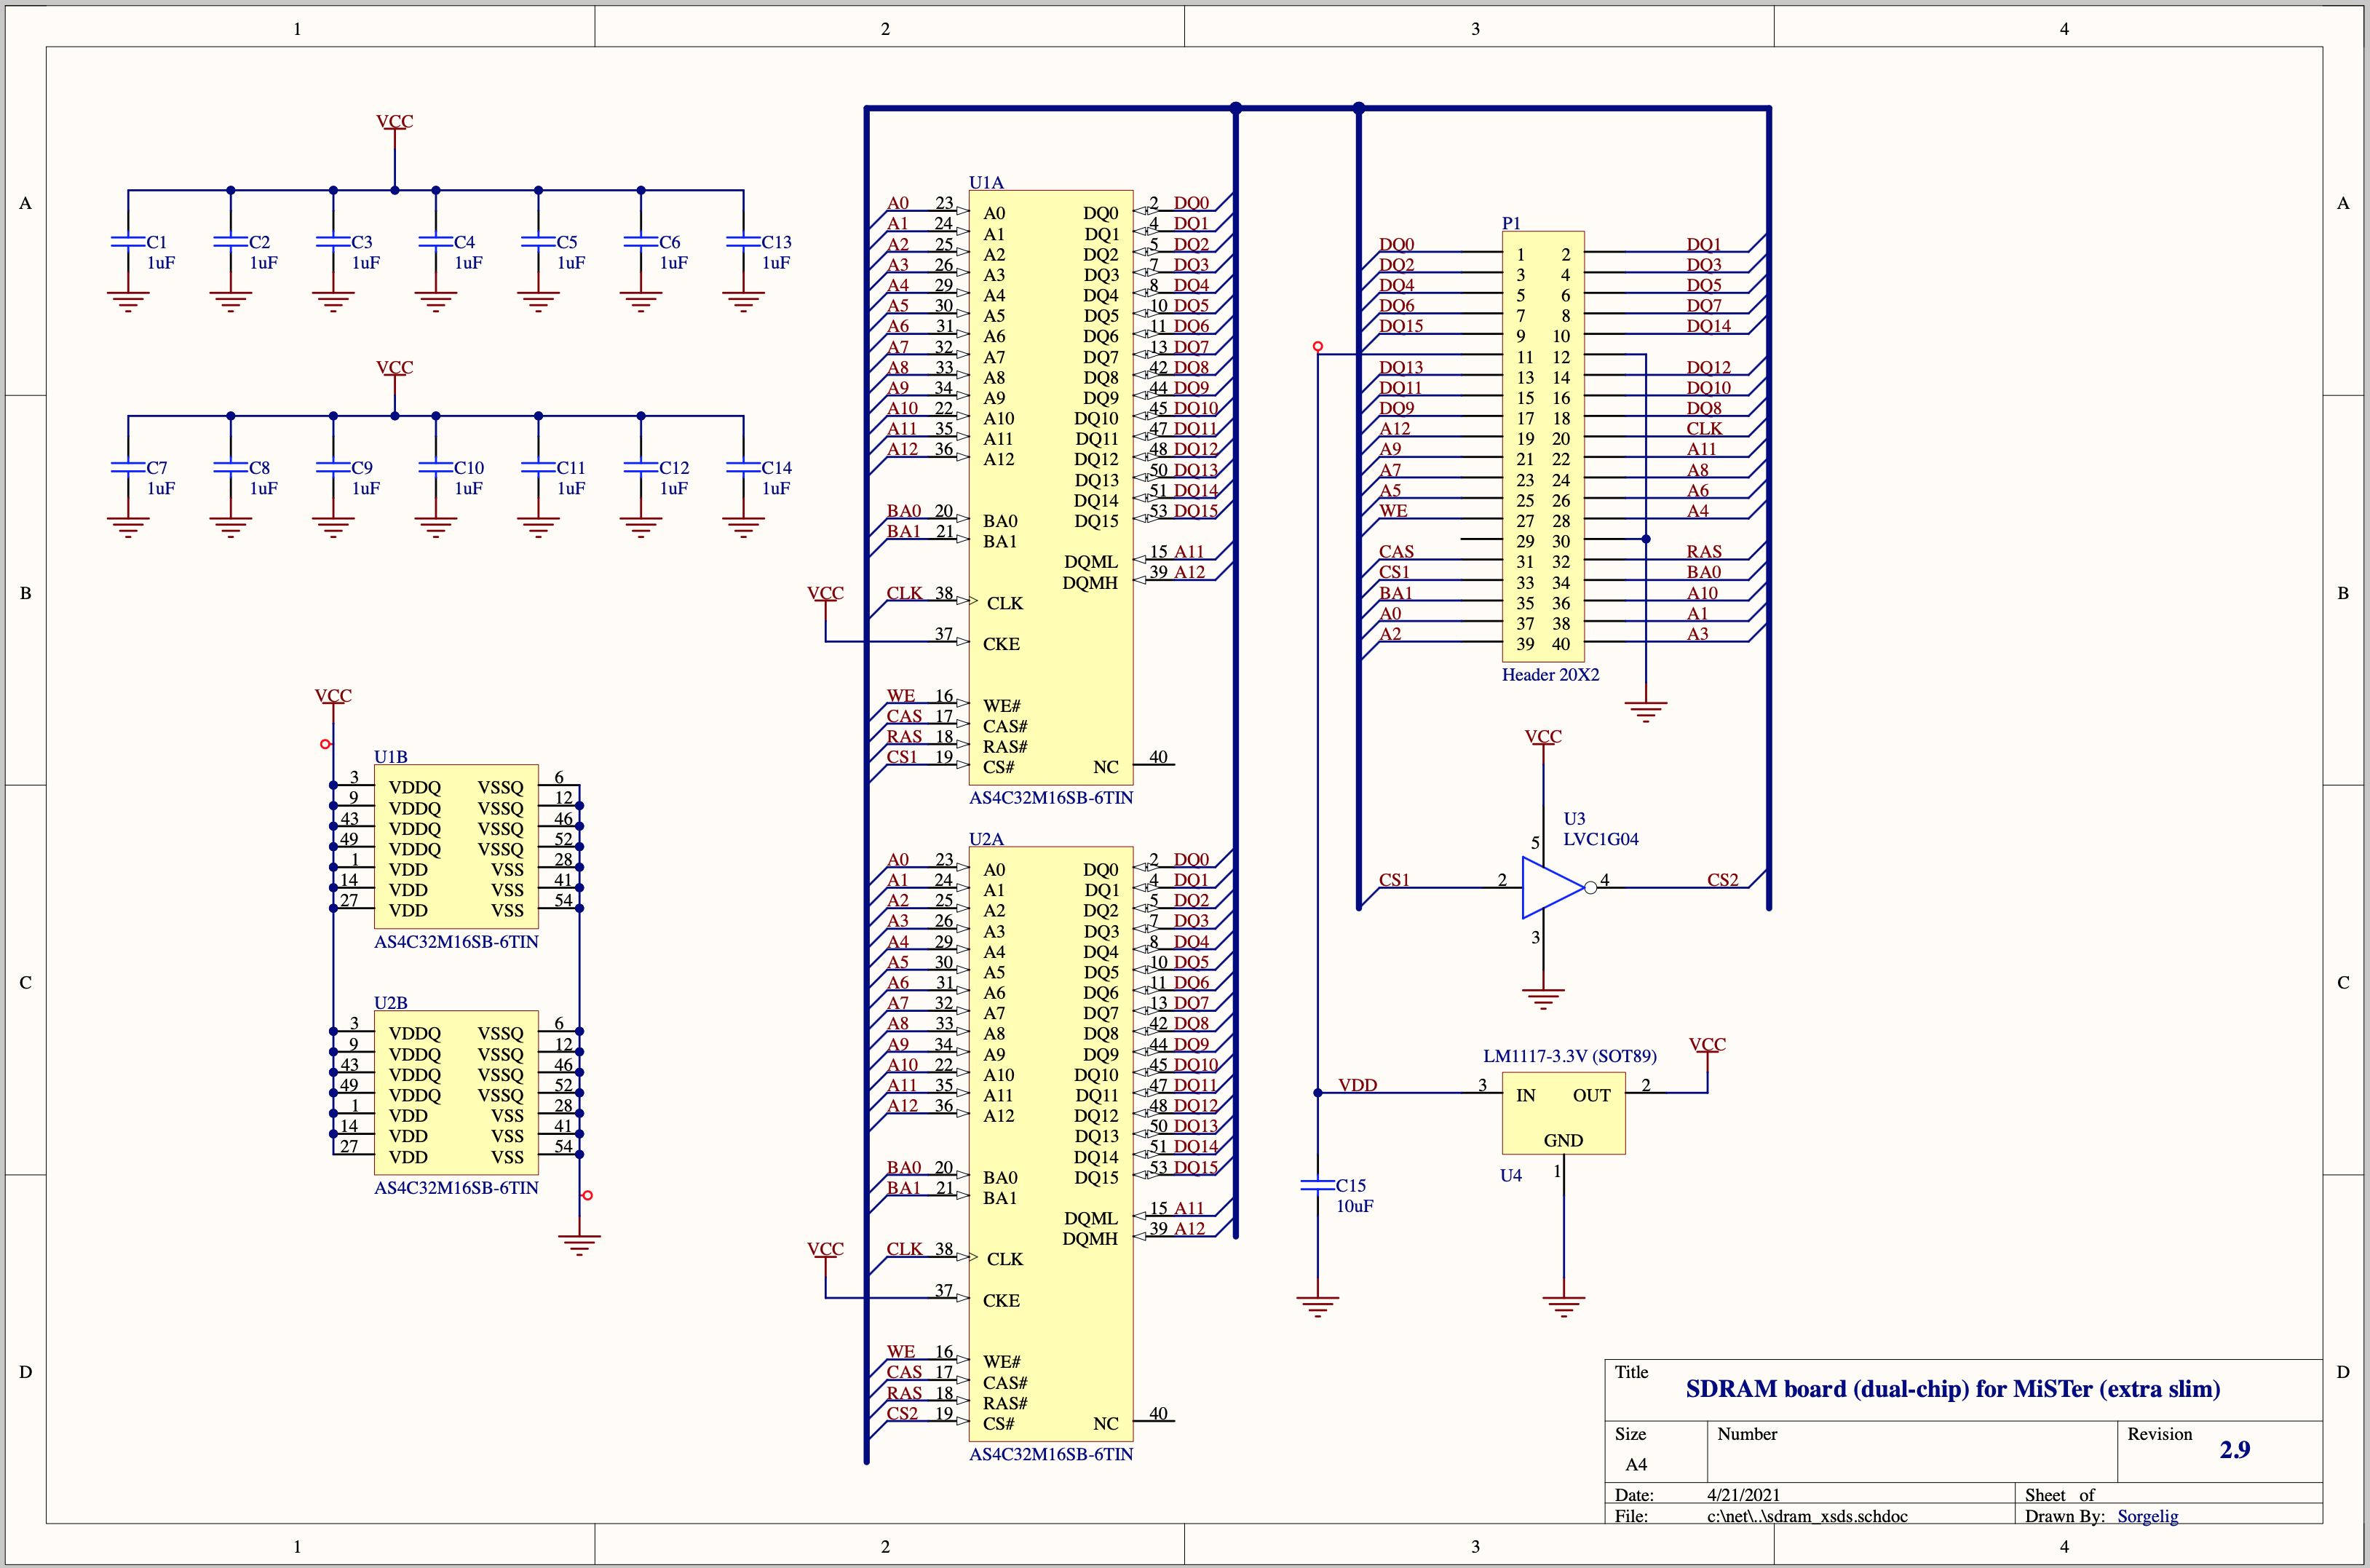Click the ground symbol below U2B
2370x1568 pixels.
(579, 1245)
